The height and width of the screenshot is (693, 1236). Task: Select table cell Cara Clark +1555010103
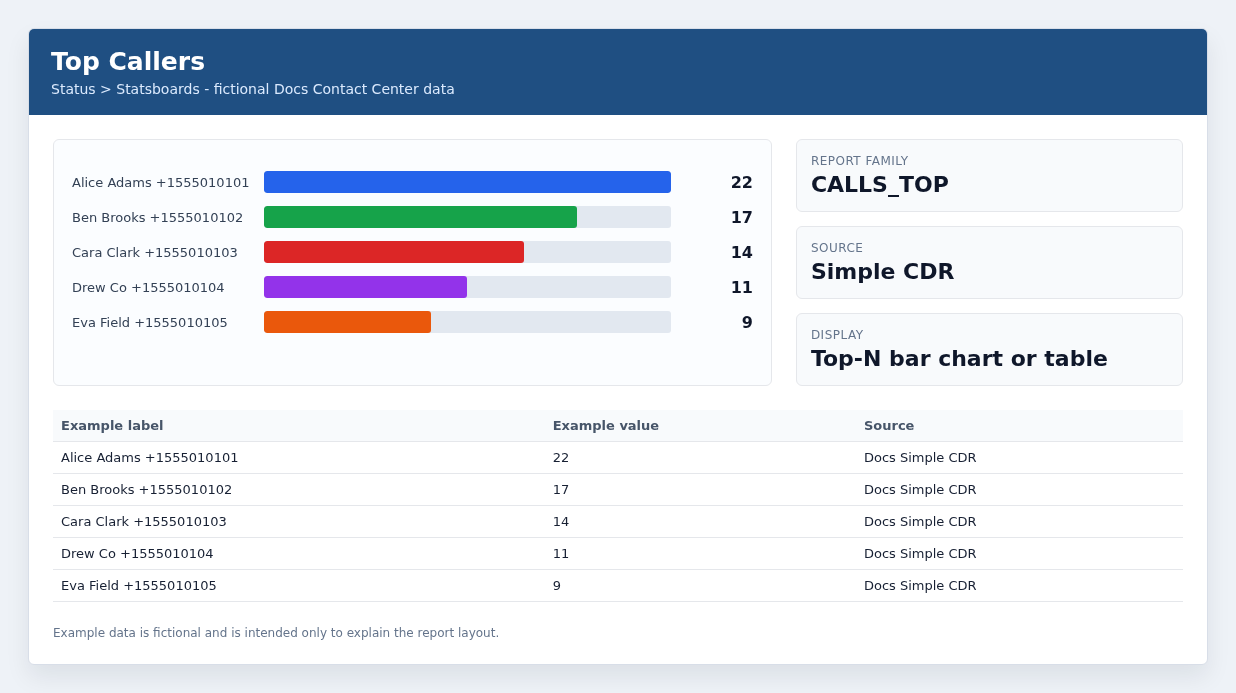pos(144,521)
